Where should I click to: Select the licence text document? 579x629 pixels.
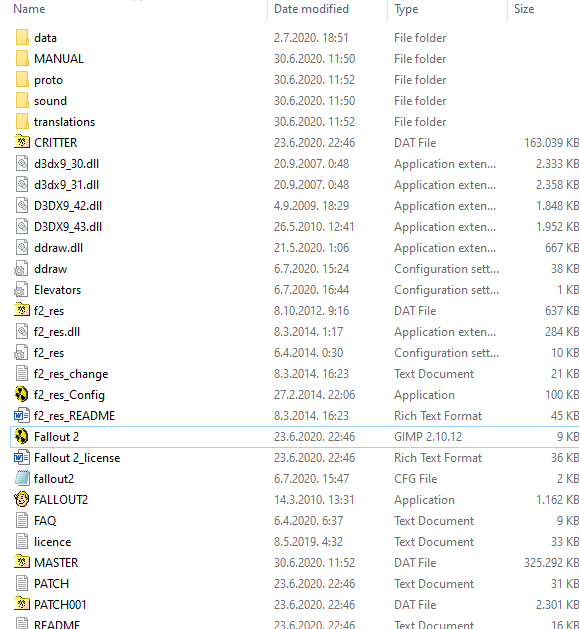(53, 542)
